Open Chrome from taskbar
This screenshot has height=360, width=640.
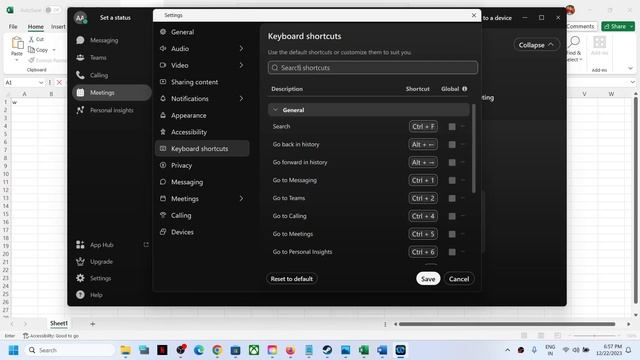217,350
